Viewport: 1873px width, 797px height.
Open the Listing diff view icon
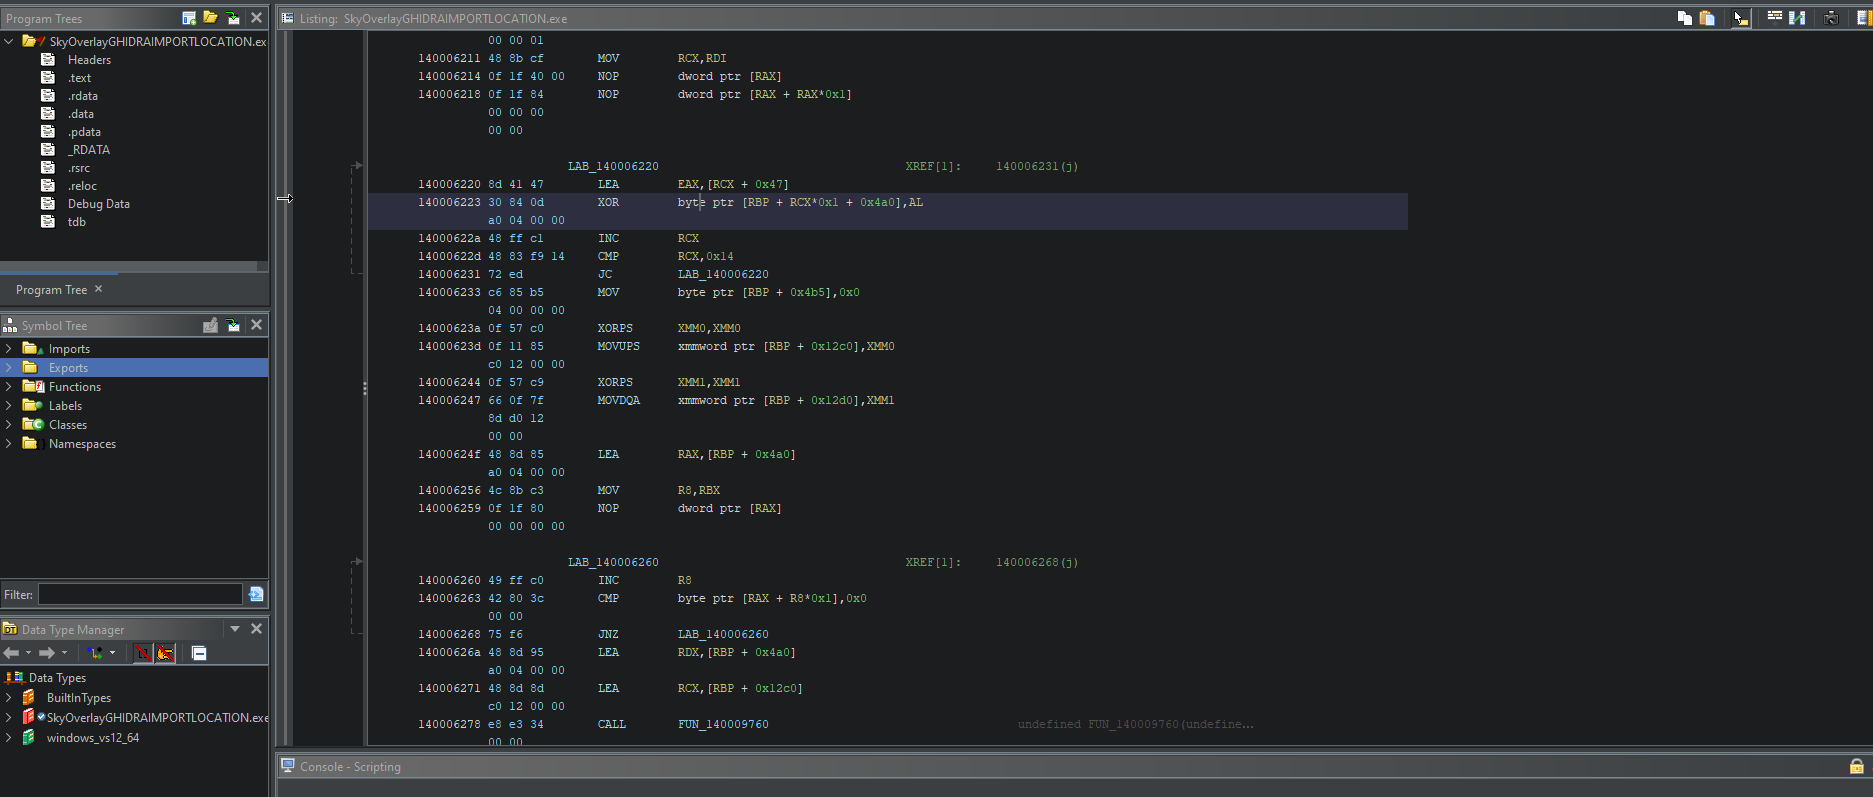[x=1797, y=18]
